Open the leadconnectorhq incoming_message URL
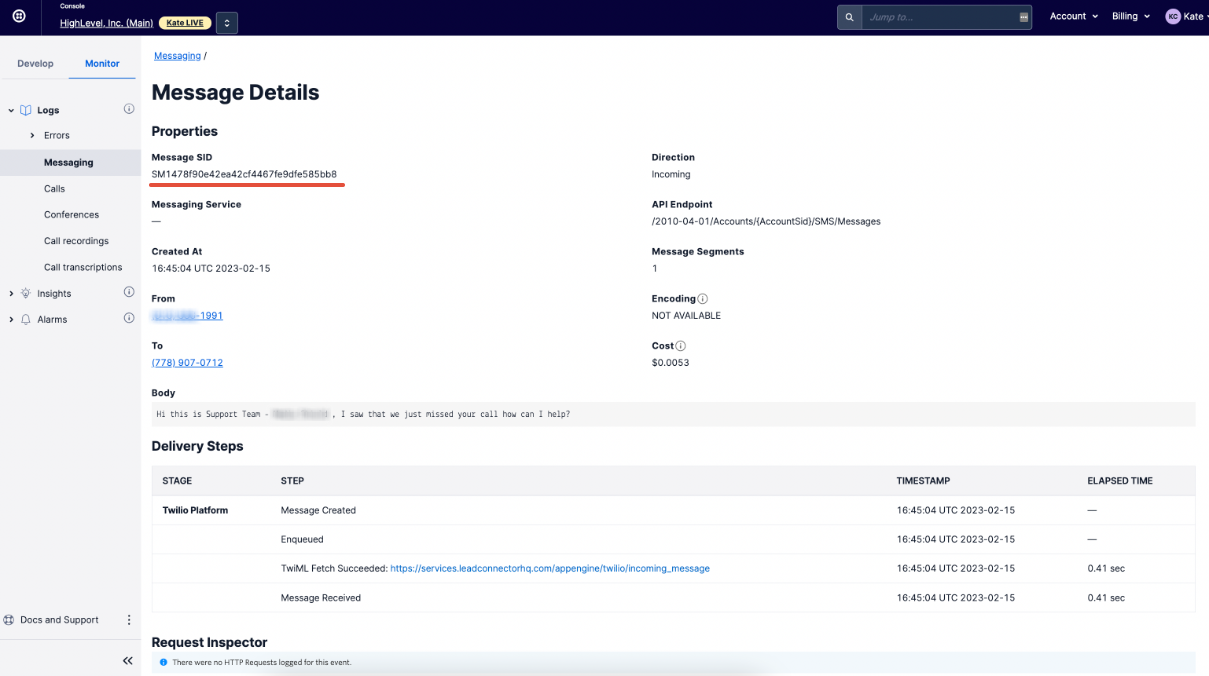1209x676 pixels. click(x=550, y=568)
